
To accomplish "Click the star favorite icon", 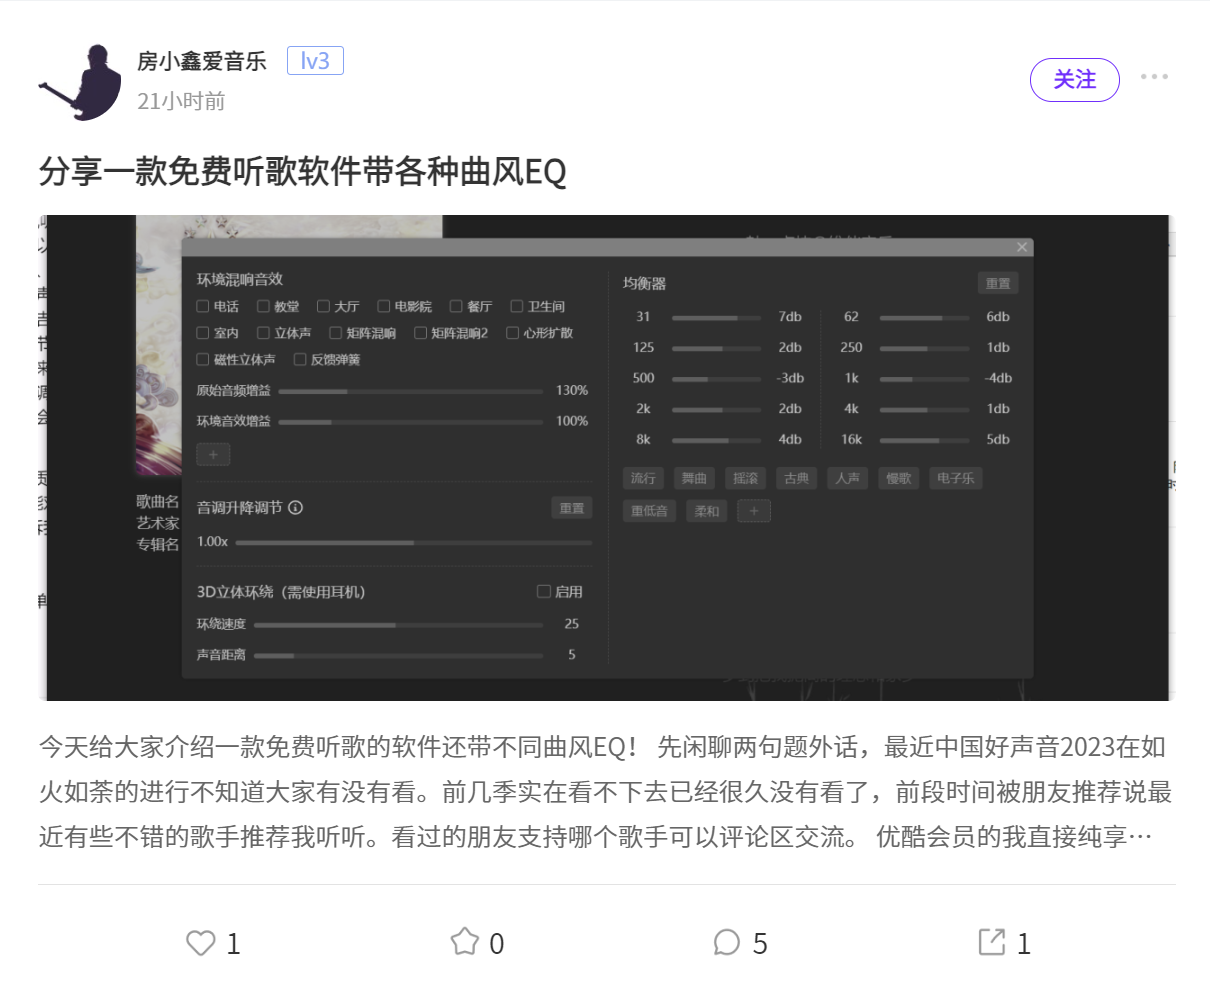I will coord(464,942).
